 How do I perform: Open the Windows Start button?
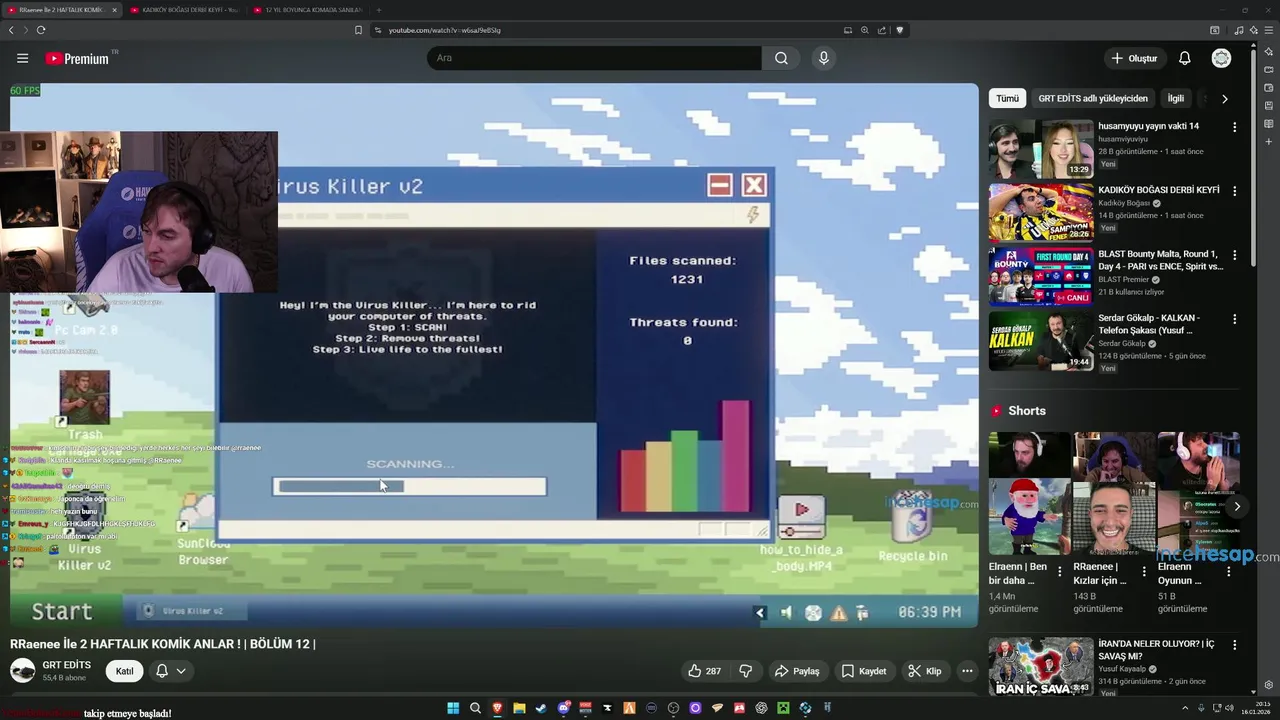pos(453,708)
